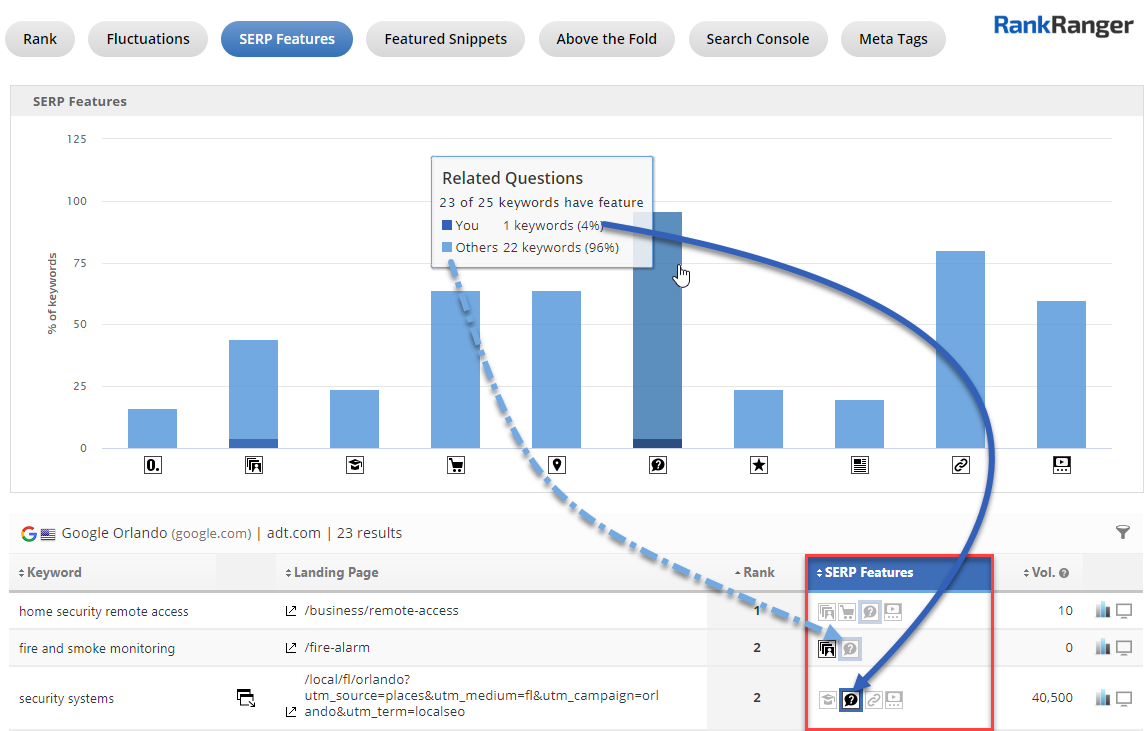The height and width of the screenshot is (731, 1145).
Task: Open the /business/remote-access landing page link
Action: 381,611
